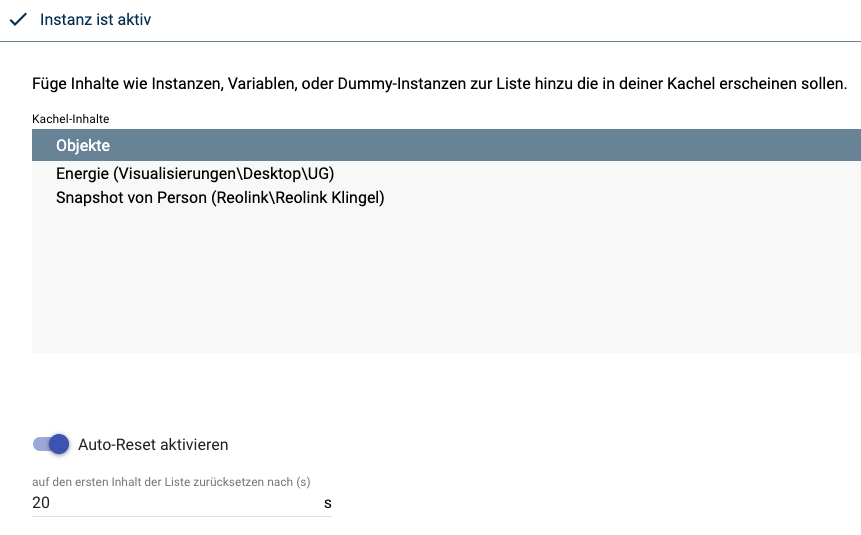The height and width of the screenshot is (535, 861).
Task: Click the light track of the Auto-Reset switch
Action: click(x=39, y=444)
